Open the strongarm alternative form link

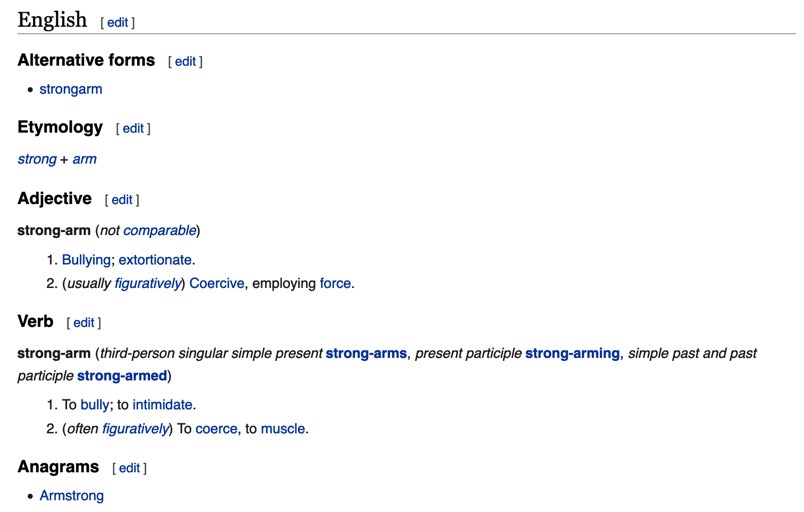[x=71, y=89]
